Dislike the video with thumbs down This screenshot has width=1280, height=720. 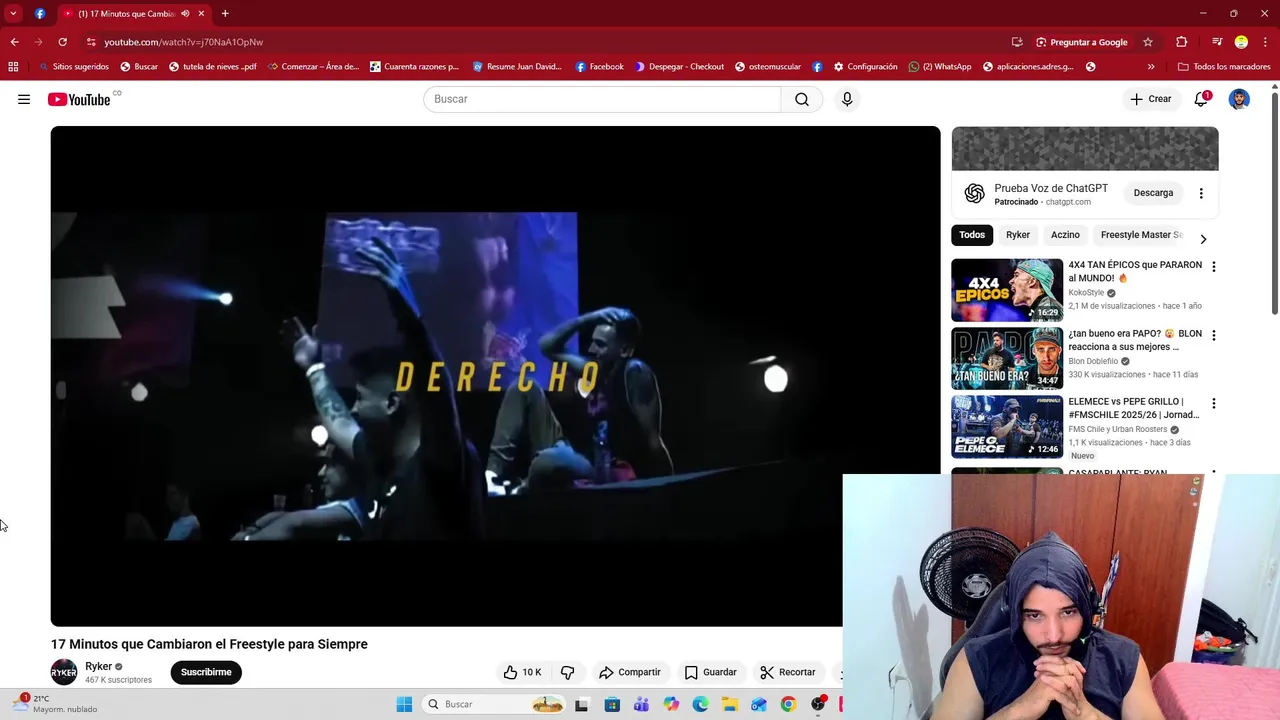point(567,672)
